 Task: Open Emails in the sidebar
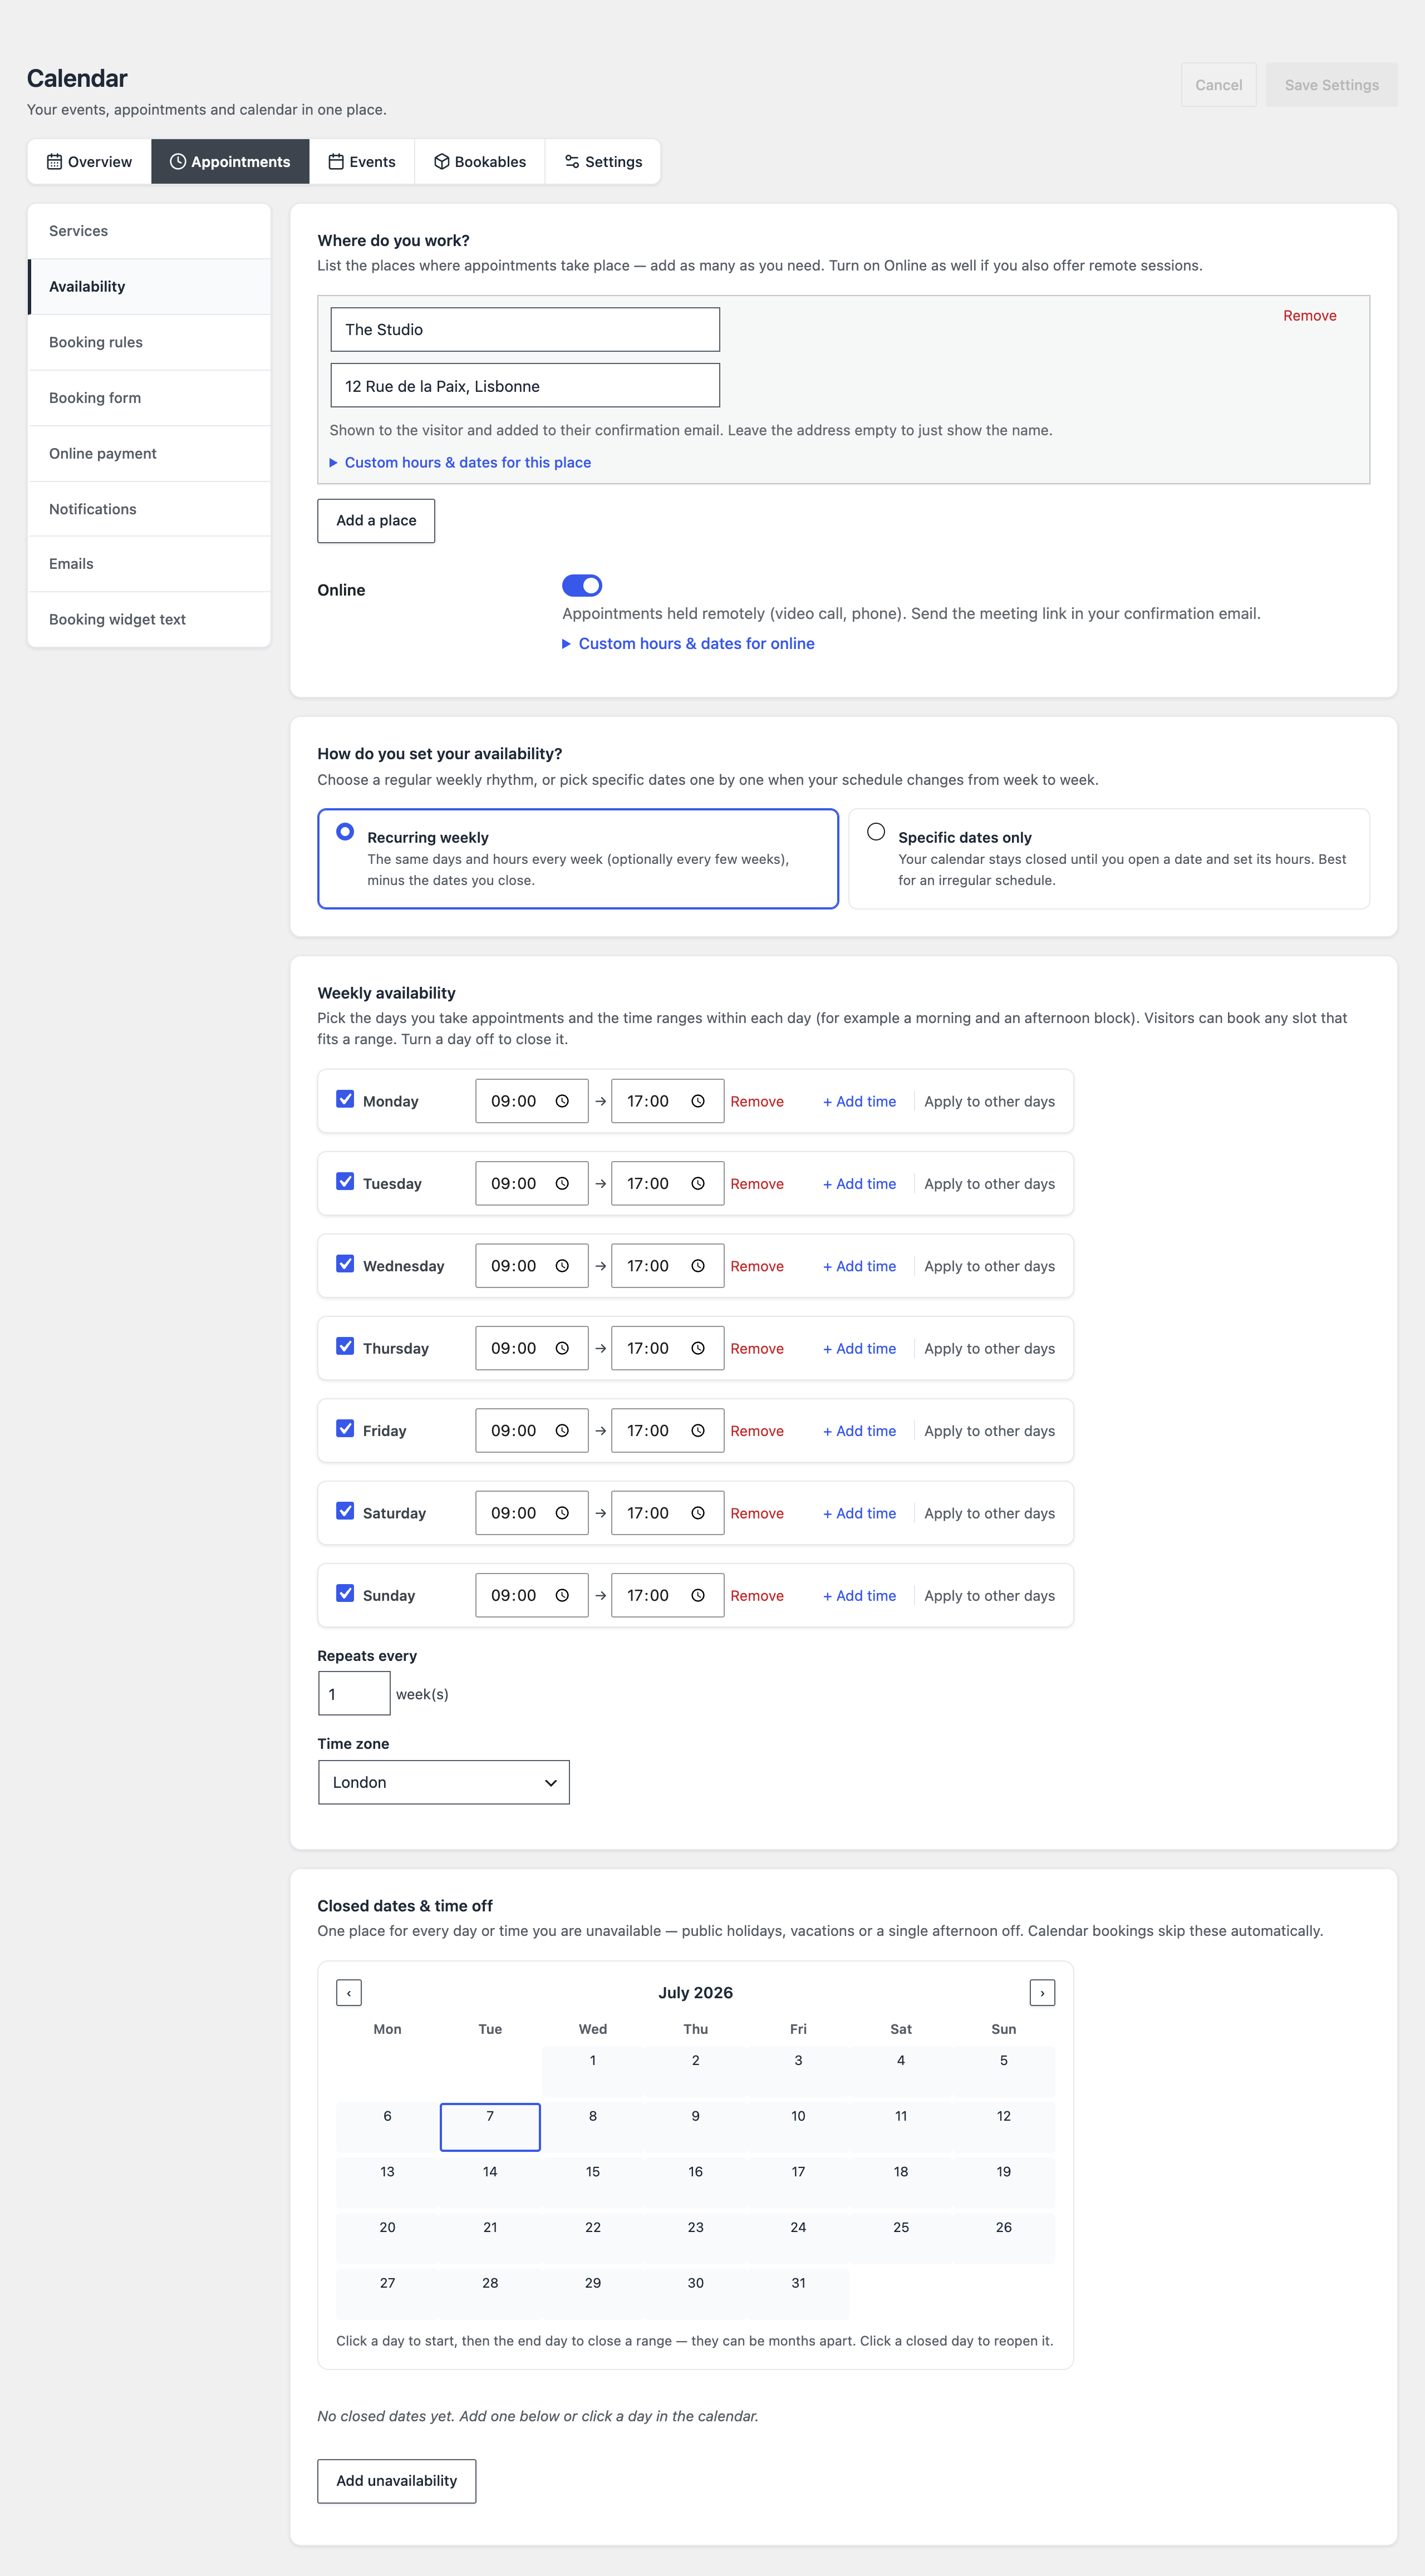[x=149, y=564]
